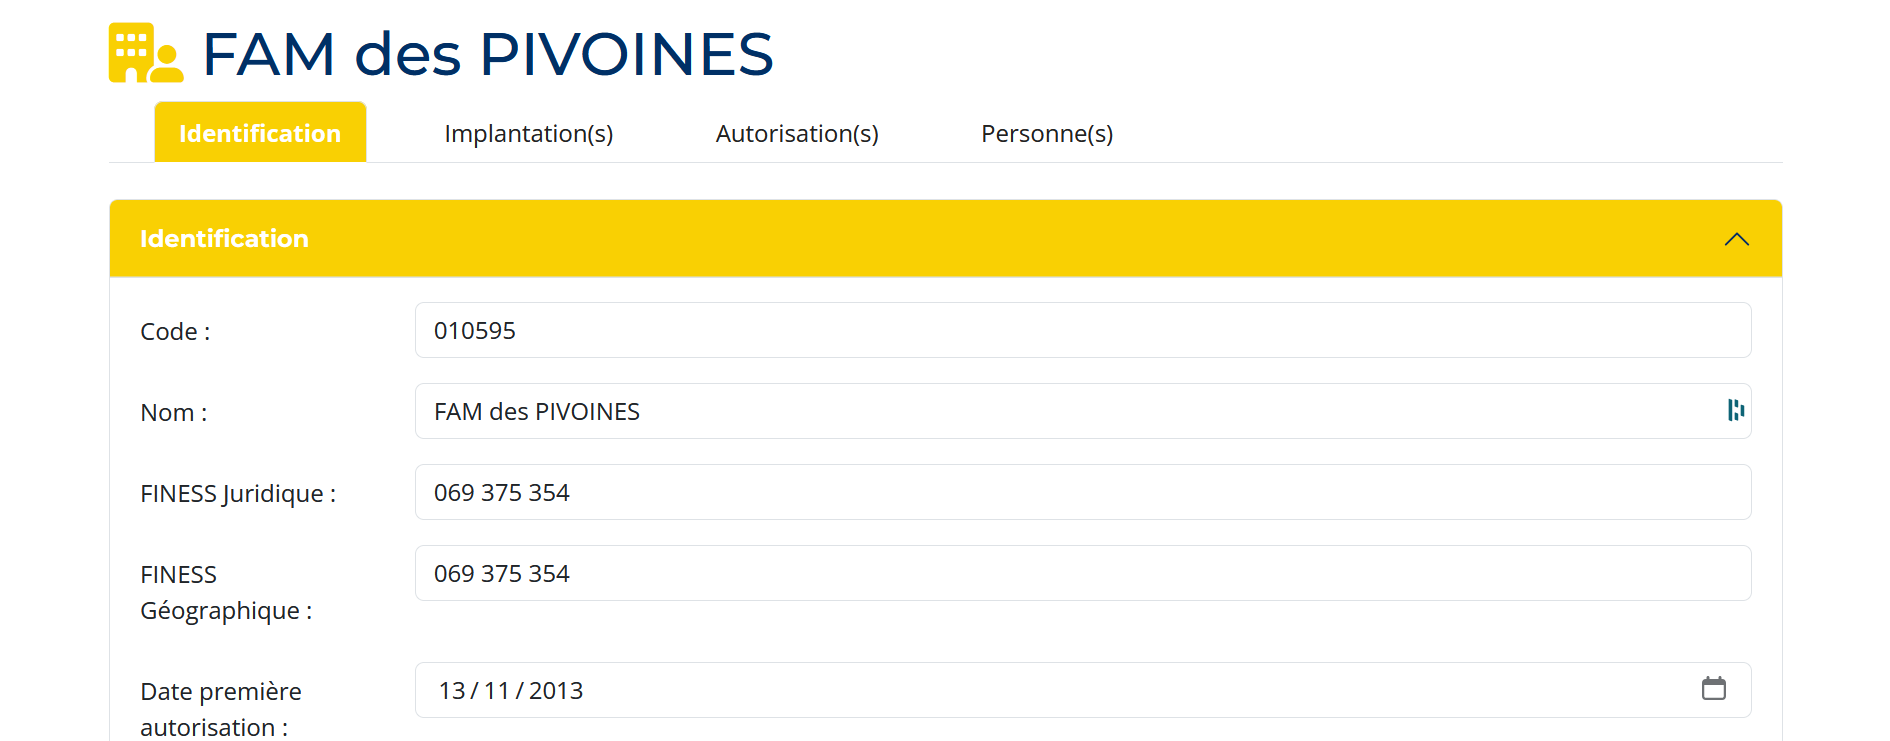The height and width of the screenshot is (741, 1890).
Task: Select the month segment of authorization date
Action: tap(497, 691)
